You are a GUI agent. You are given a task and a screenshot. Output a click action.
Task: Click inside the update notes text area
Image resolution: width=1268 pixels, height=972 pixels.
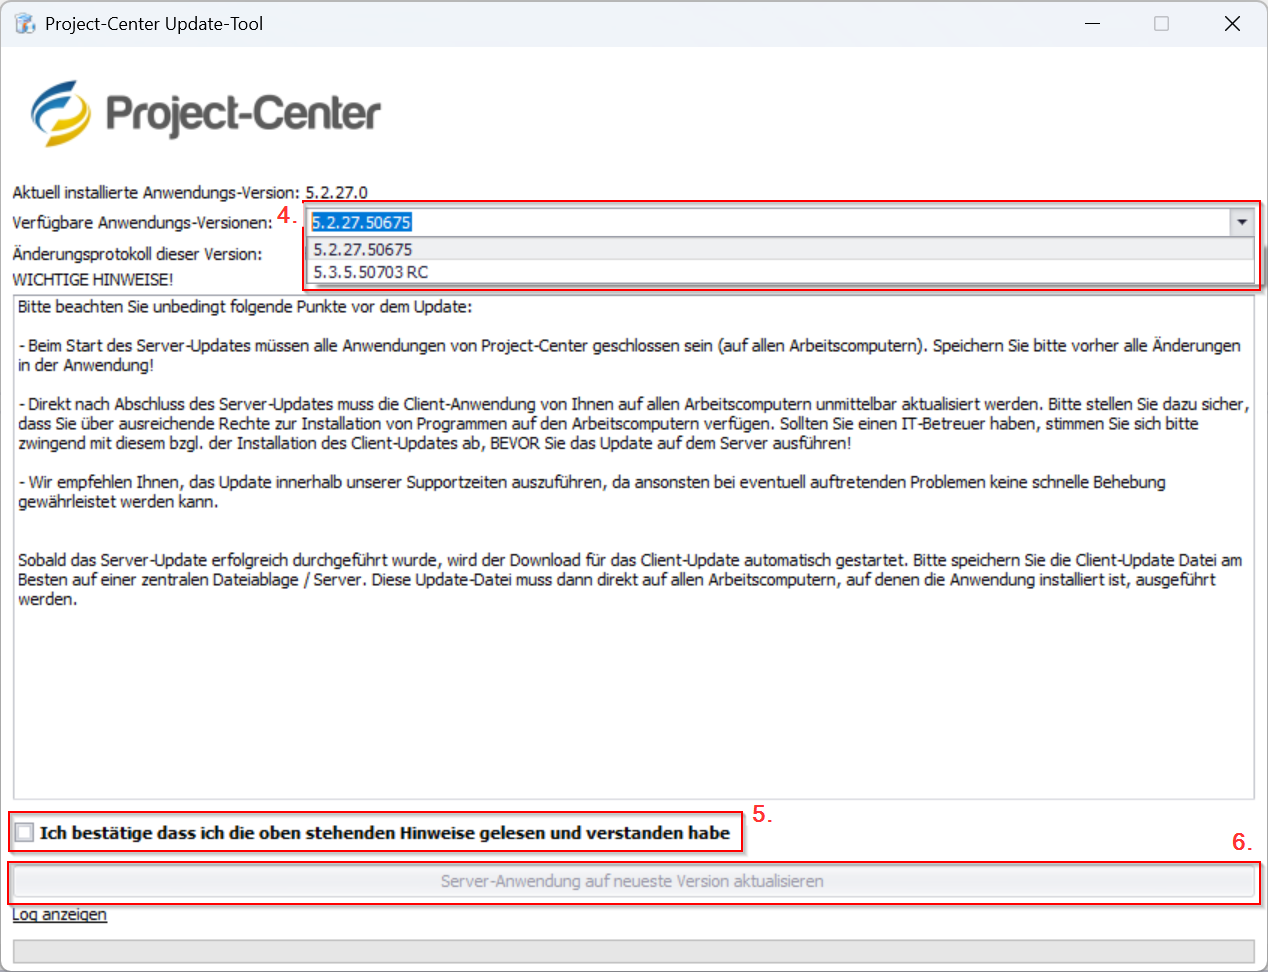point(633,700)
